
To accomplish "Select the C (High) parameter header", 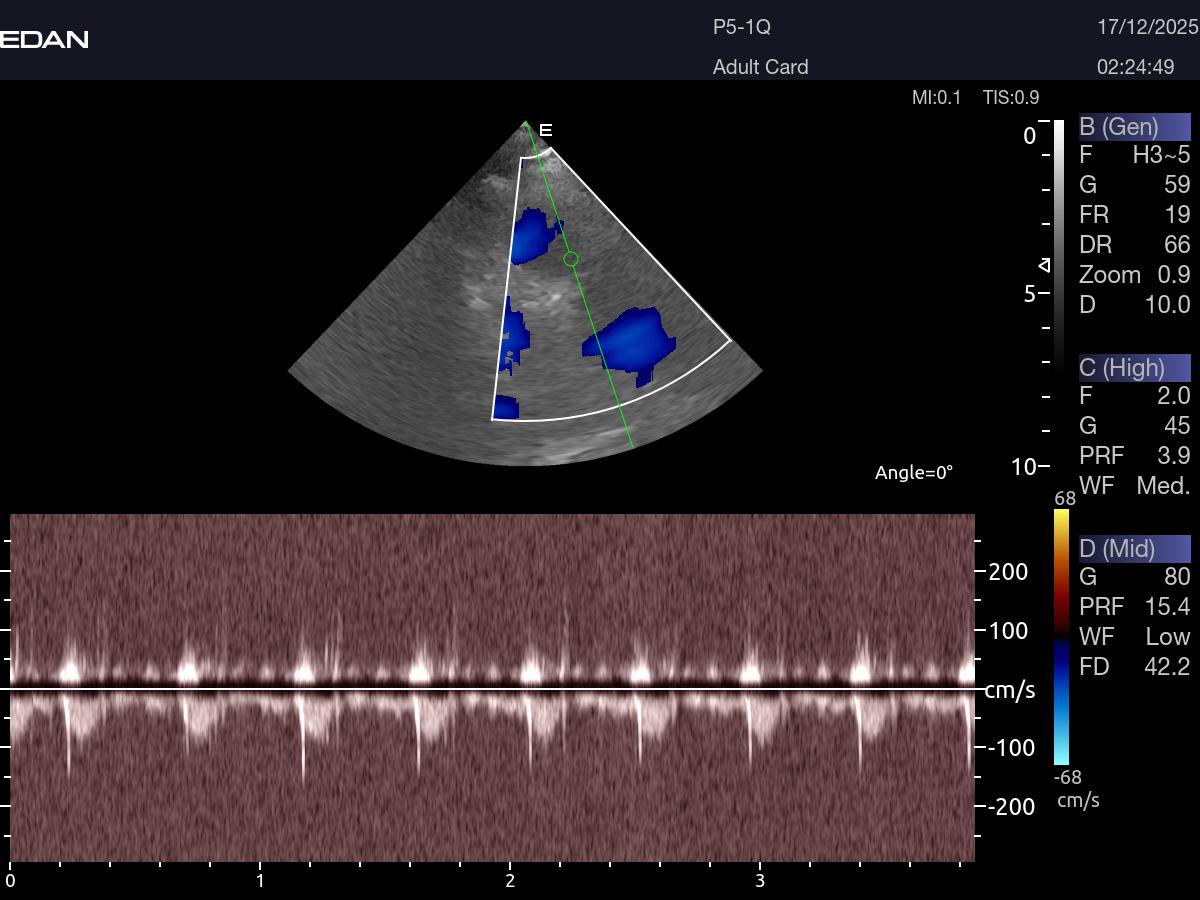I will point(1134,367).
